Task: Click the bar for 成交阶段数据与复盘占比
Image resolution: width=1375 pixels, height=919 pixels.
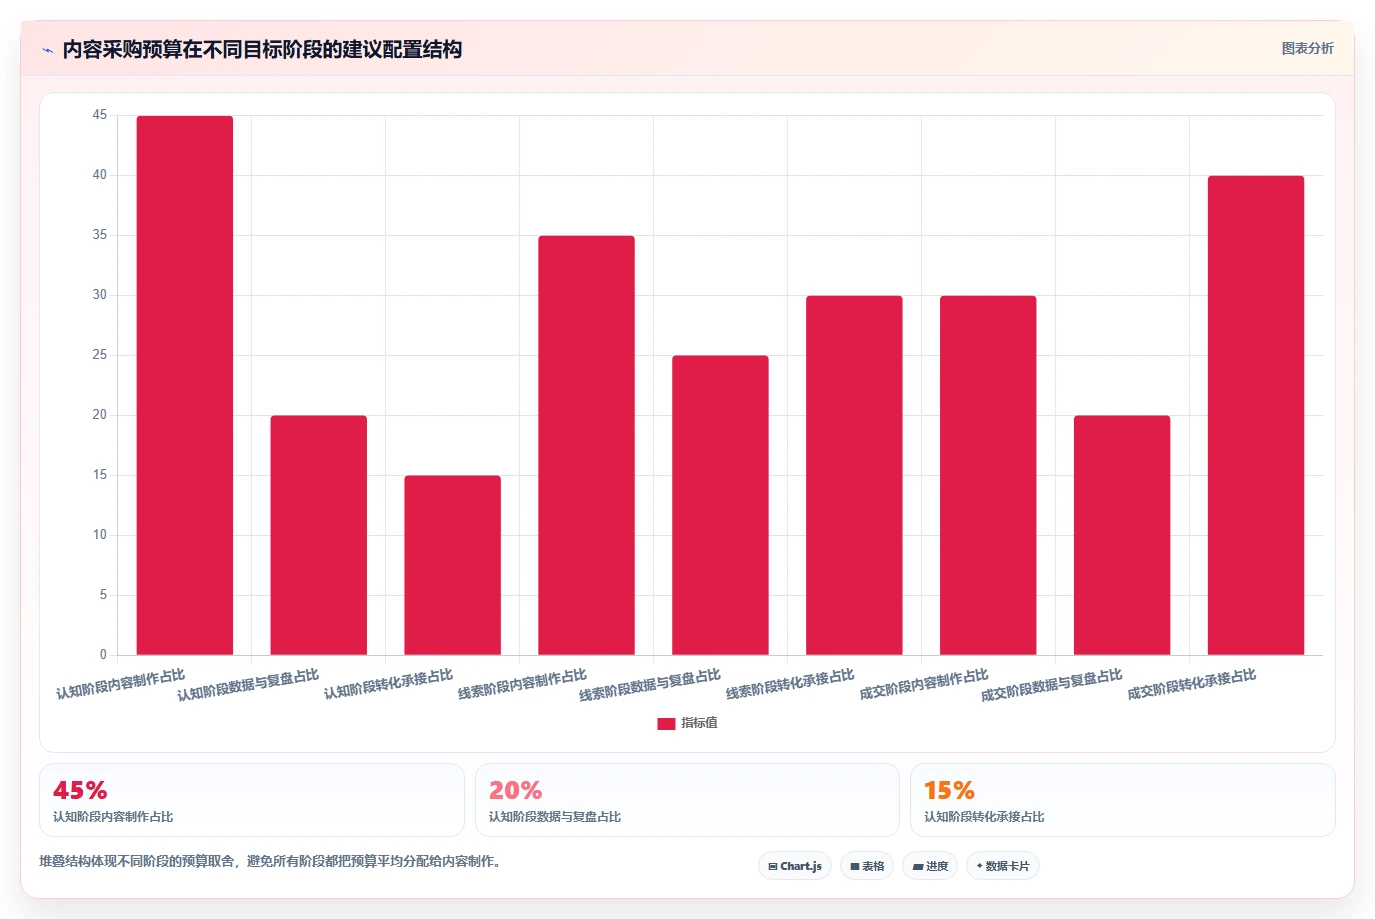Action: coord(1122,535)
